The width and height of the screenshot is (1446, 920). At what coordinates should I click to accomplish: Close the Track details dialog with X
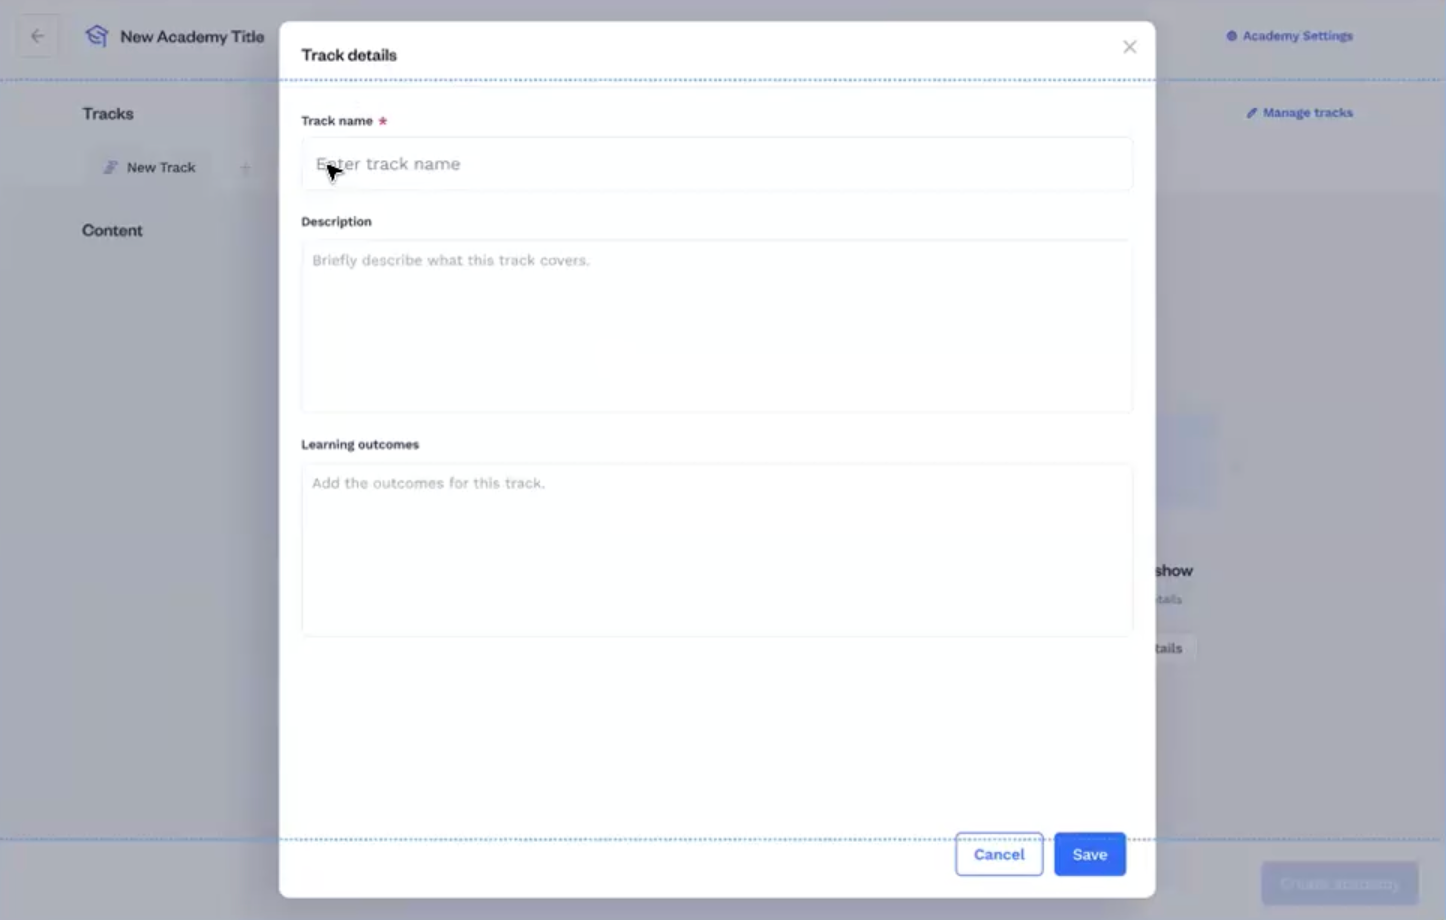pyautogui.click(x=1129, y=47)
